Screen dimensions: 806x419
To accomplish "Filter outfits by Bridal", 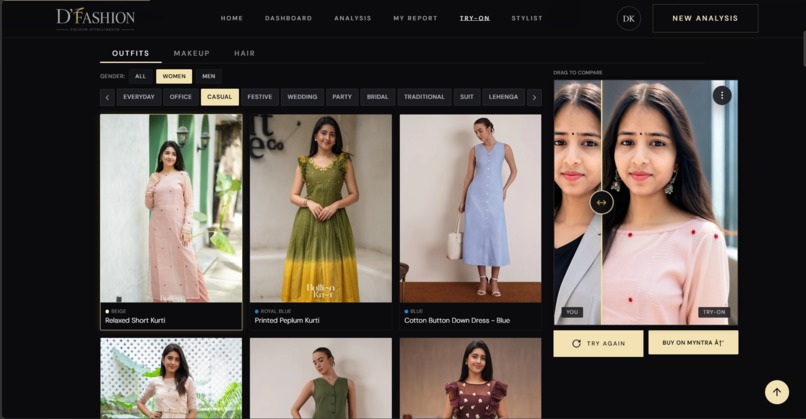I will pos(377,97).
